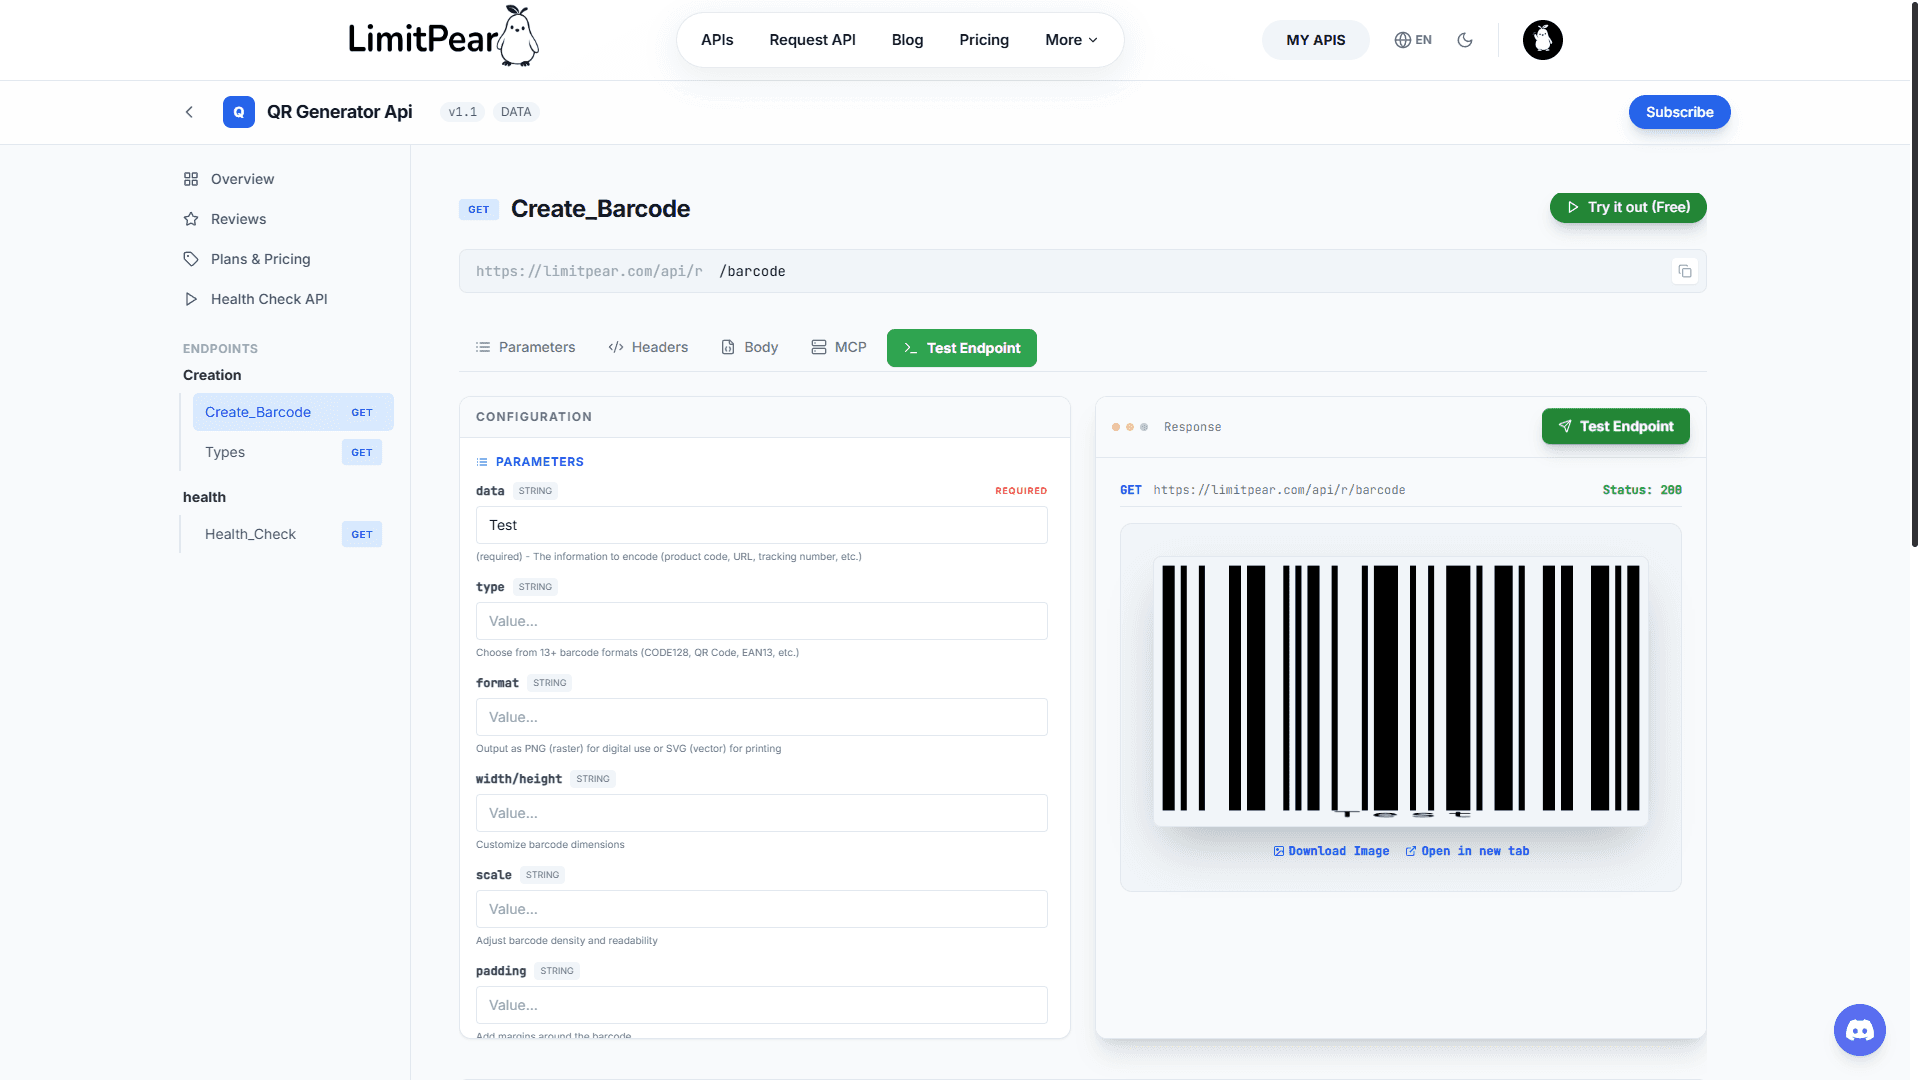Image resolution: width=1920 pixels, height=1080 pixels.
Task: Switch to the Parameters tab
Action: [525, 347]
